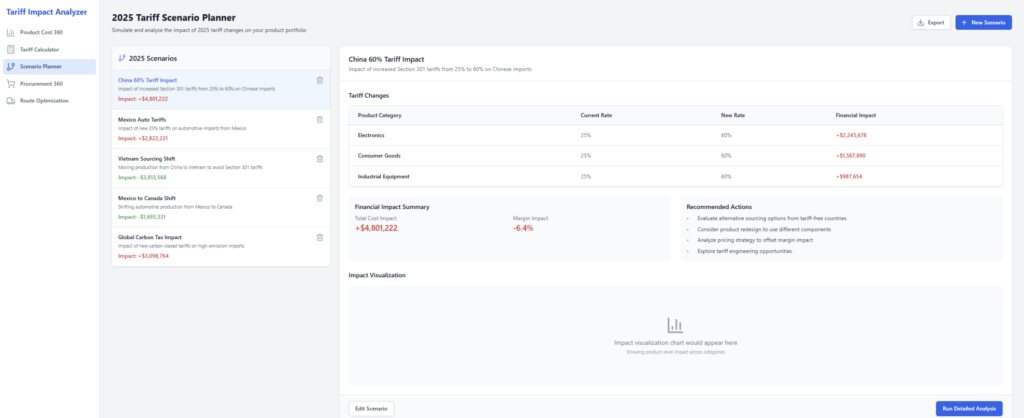Delete the Mexico Auto Tariffs scenario
1024x418 pixels.
(319, 120)
